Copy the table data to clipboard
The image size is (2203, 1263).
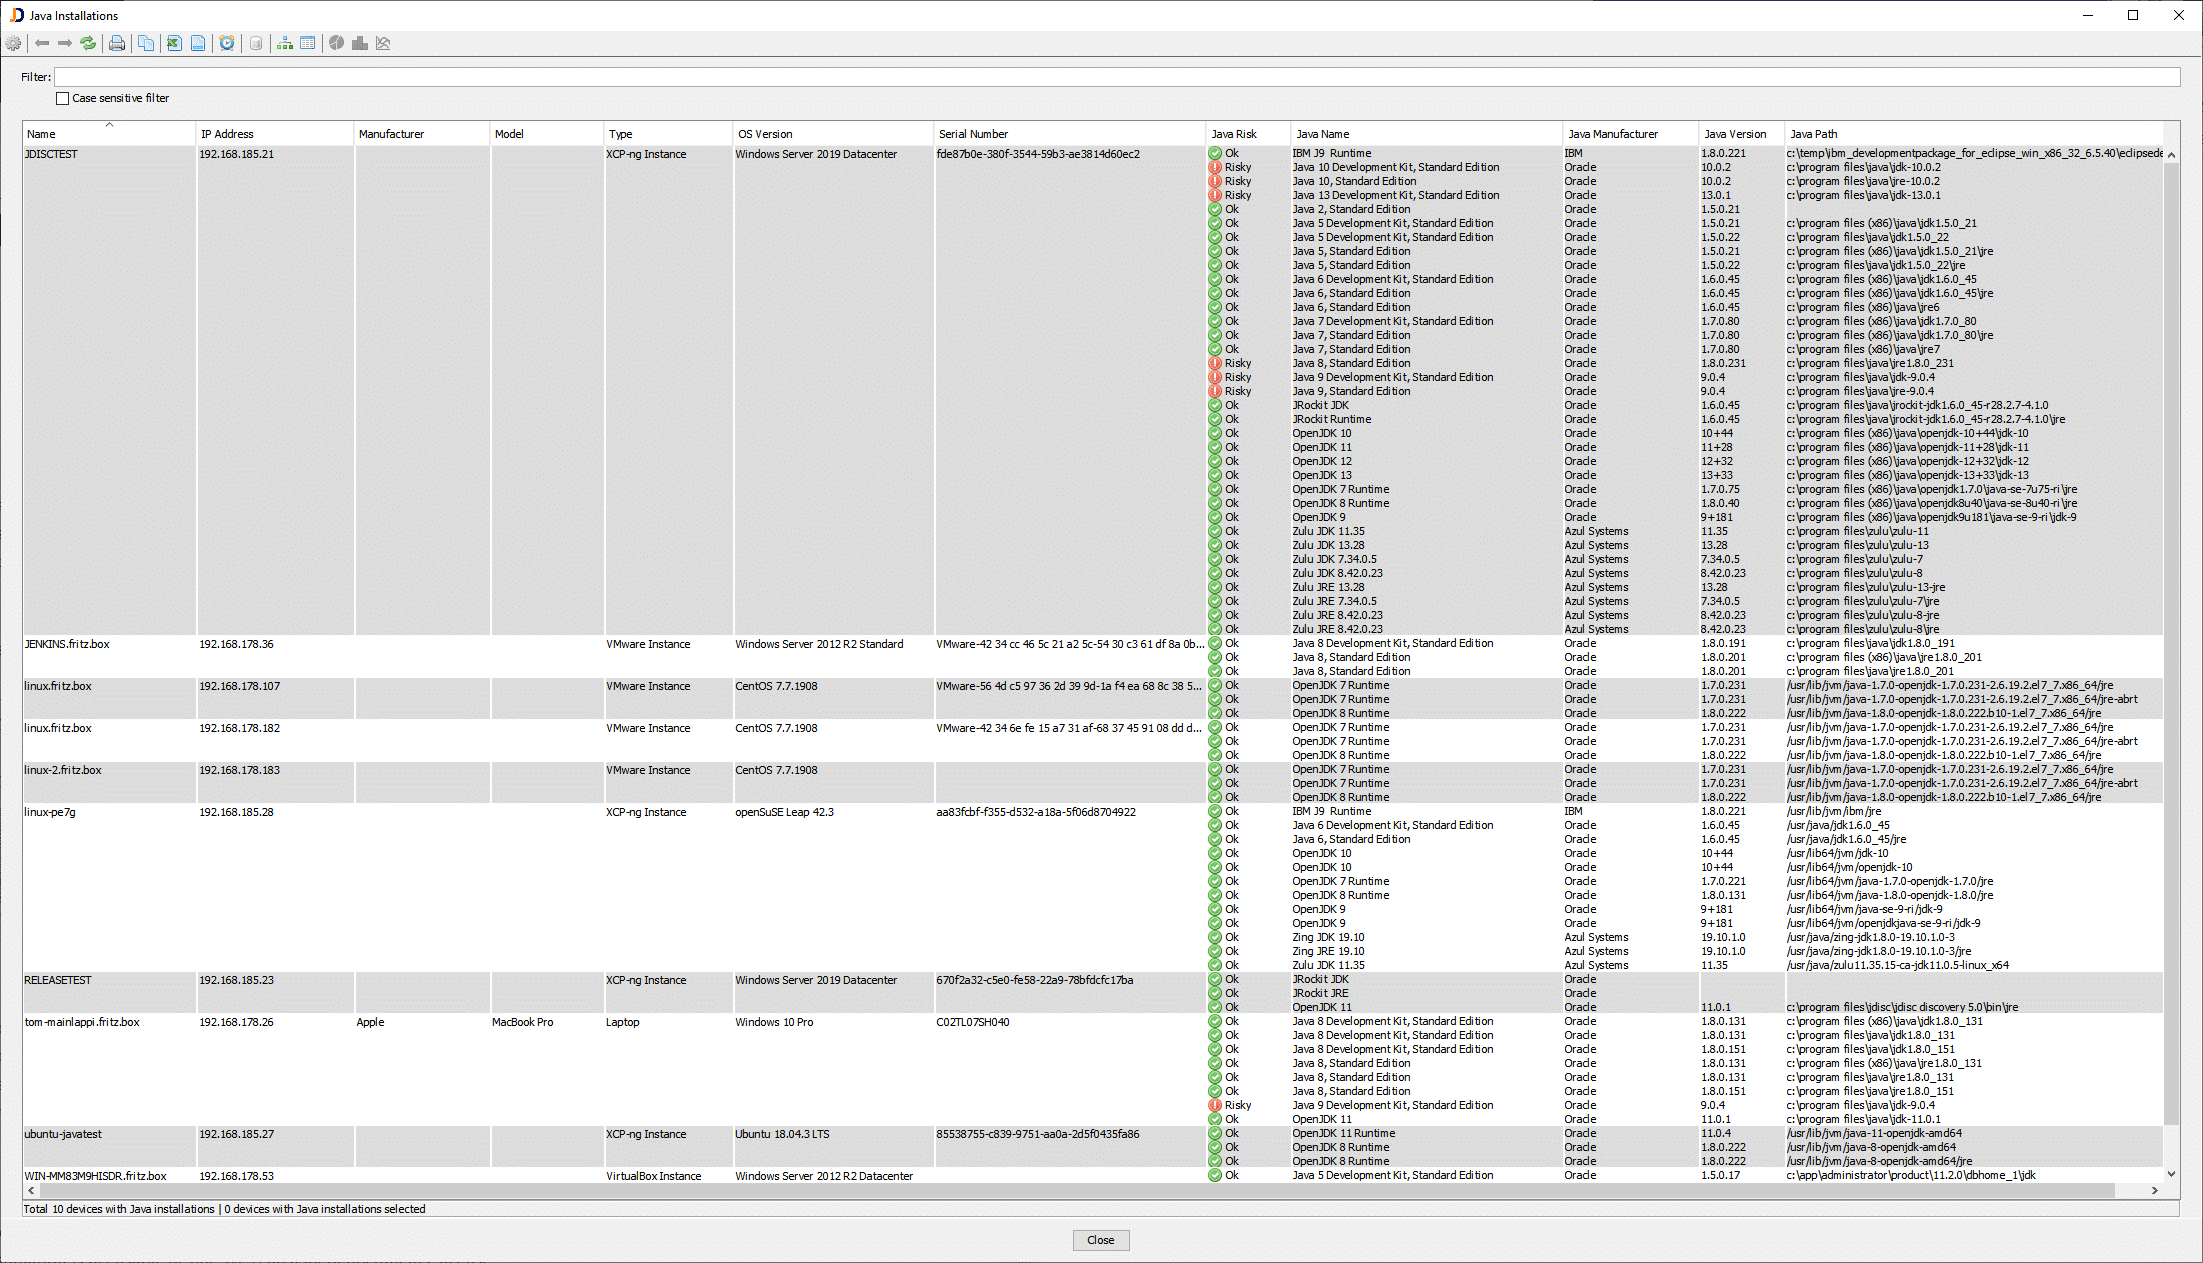146,43
